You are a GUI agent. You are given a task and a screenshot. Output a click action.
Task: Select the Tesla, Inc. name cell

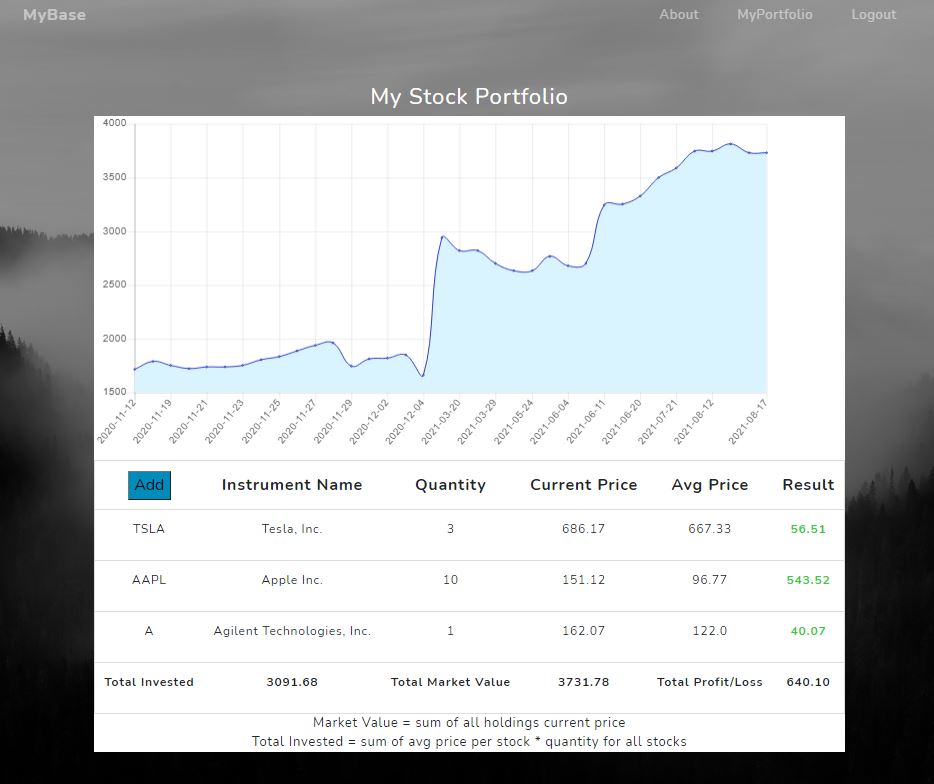(x=292, y=529)
